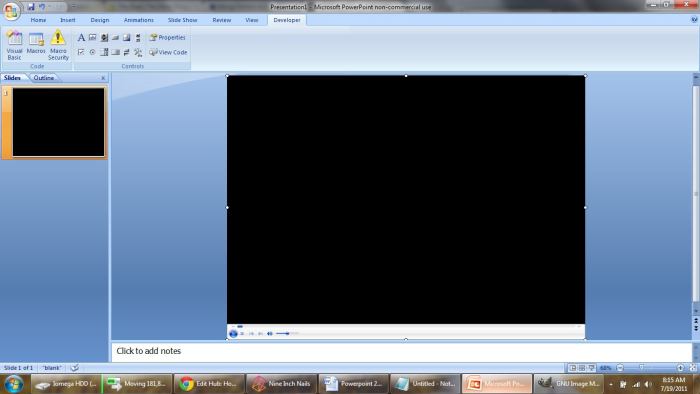Click the media player Next button

(261, 333)
